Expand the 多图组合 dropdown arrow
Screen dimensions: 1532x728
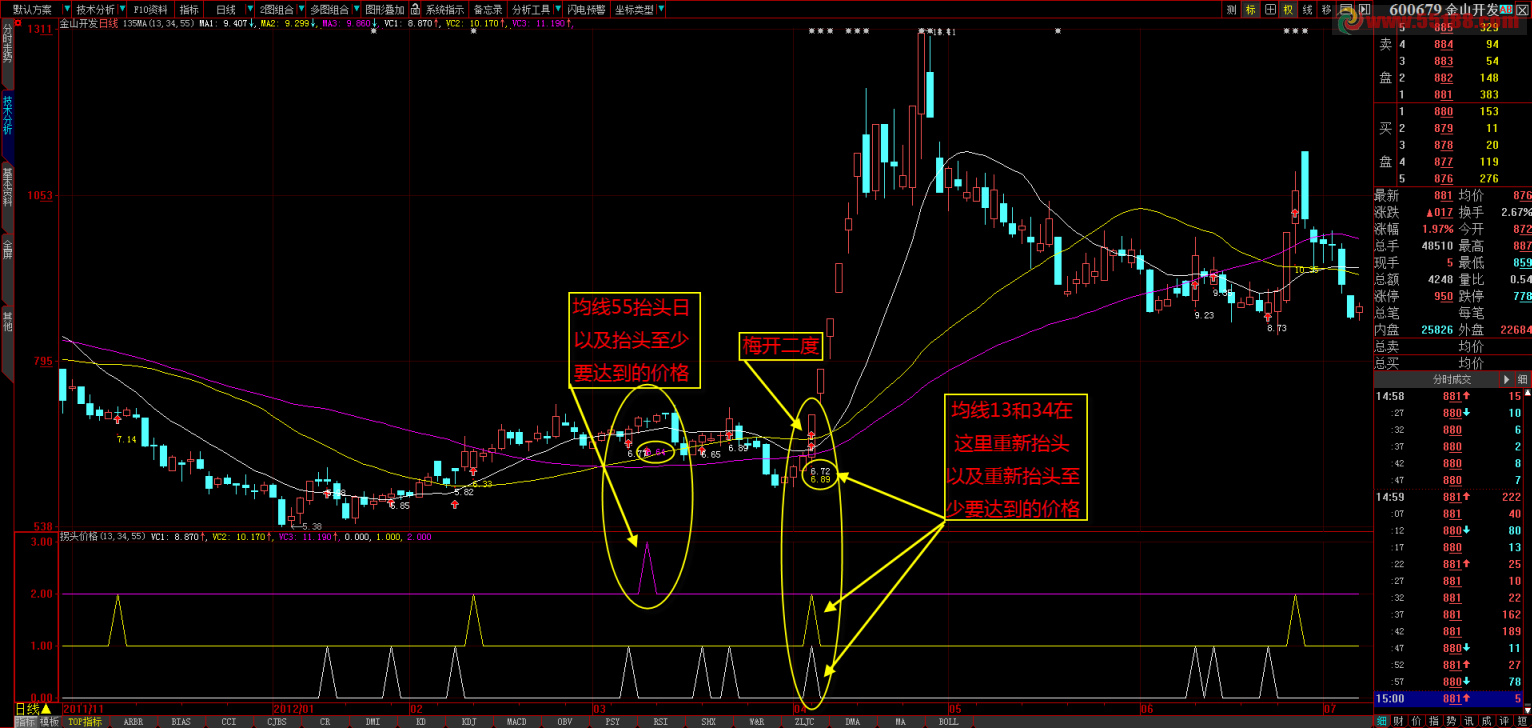(355, 9)
